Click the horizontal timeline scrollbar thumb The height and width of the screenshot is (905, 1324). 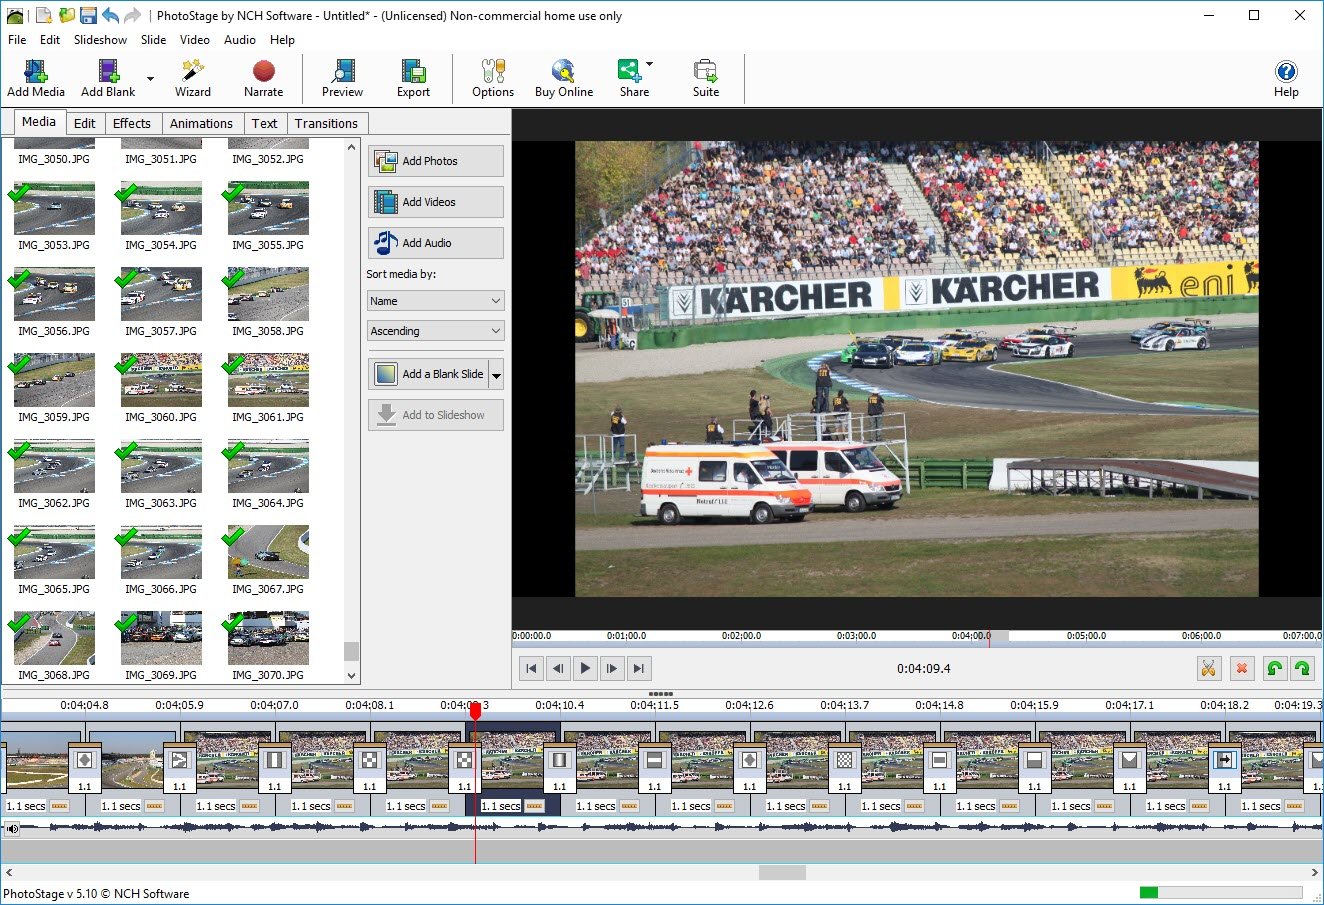[x=782, y=873]
